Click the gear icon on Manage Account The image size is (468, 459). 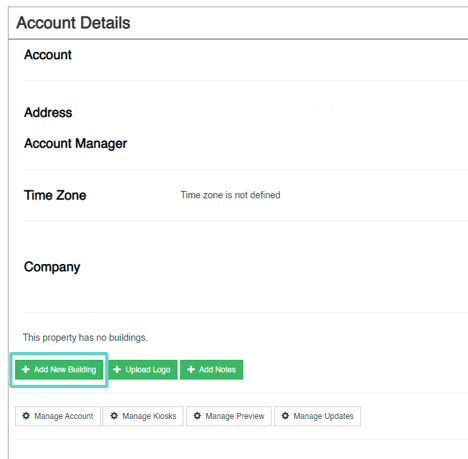tap(26, 416)
